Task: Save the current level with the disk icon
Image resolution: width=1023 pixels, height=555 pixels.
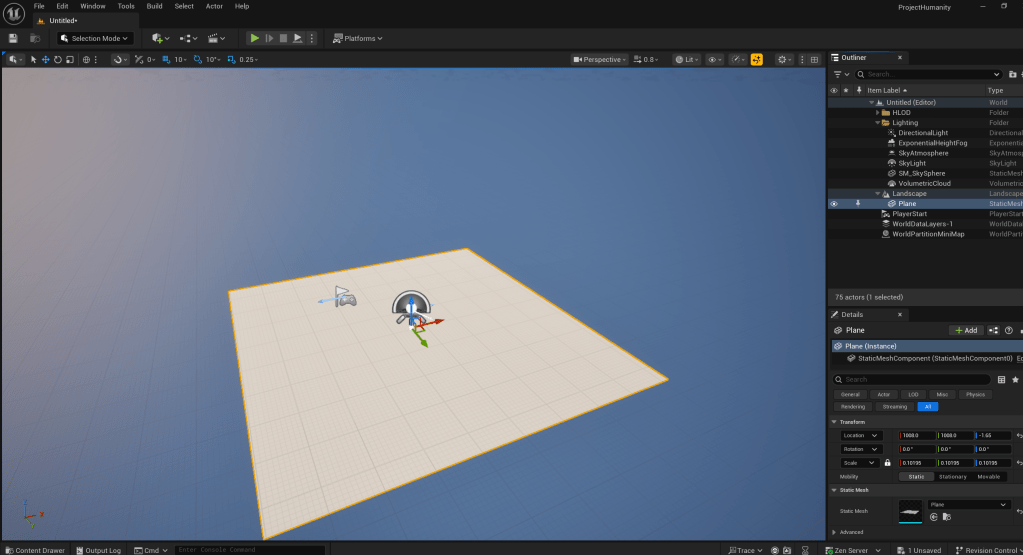Action: tap(13, 38)
